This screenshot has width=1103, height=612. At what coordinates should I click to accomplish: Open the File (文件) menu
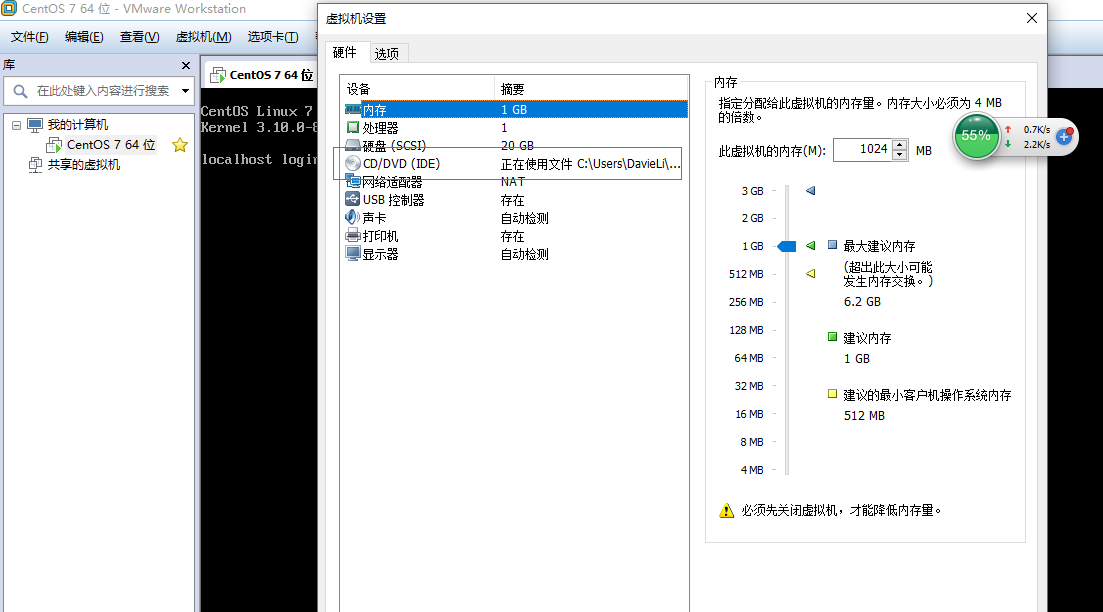pos(30,37)
